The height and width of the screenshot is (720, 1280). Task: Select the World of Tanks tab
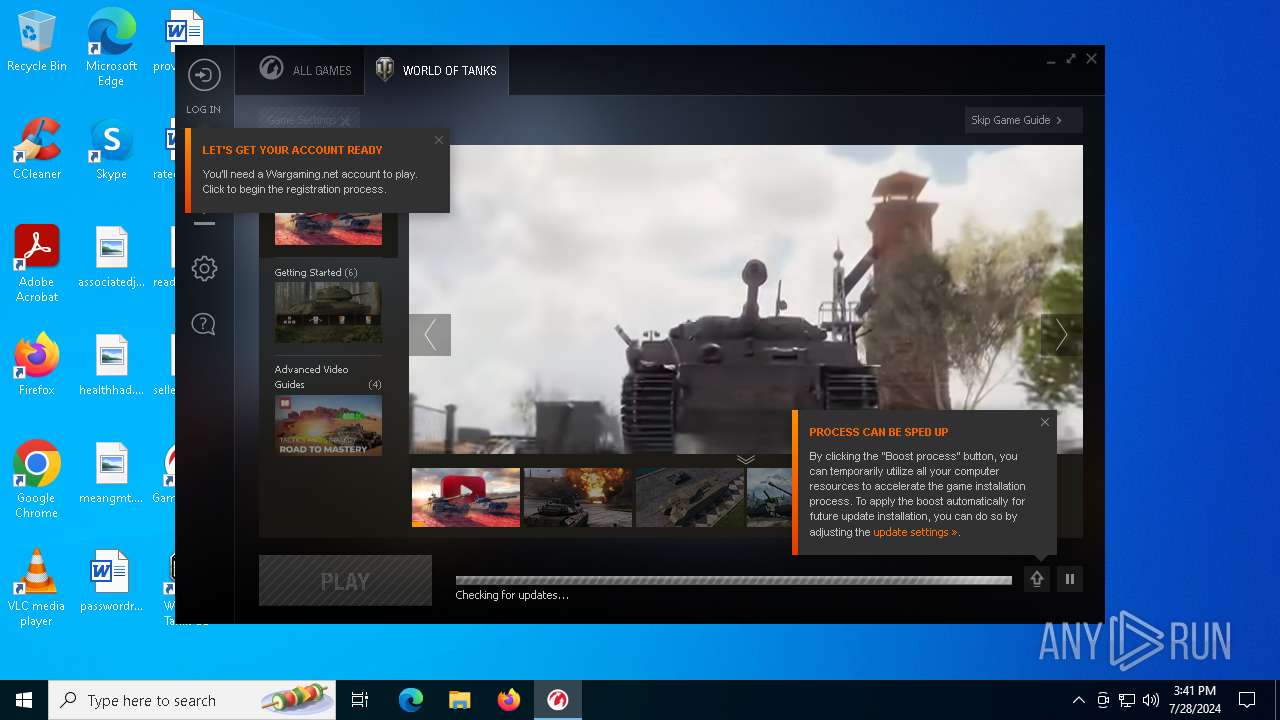[436, 70]
